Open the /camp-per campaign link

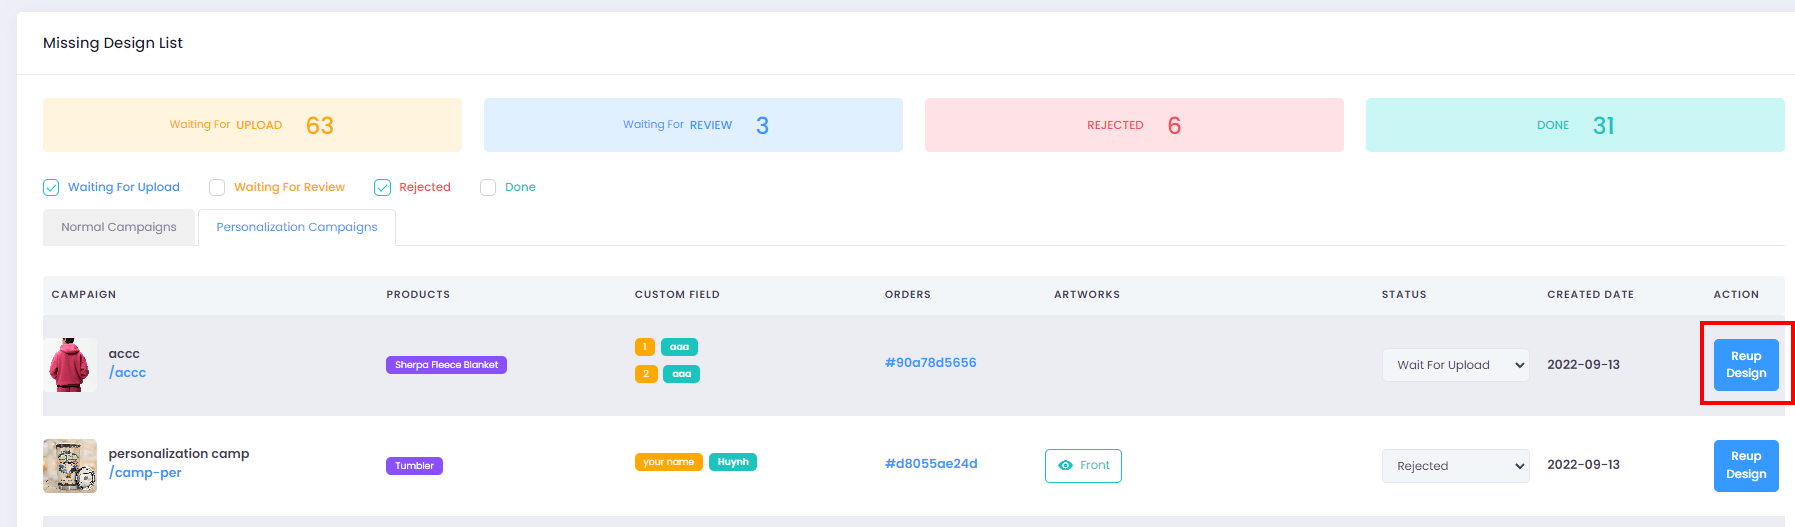[145, 473]
